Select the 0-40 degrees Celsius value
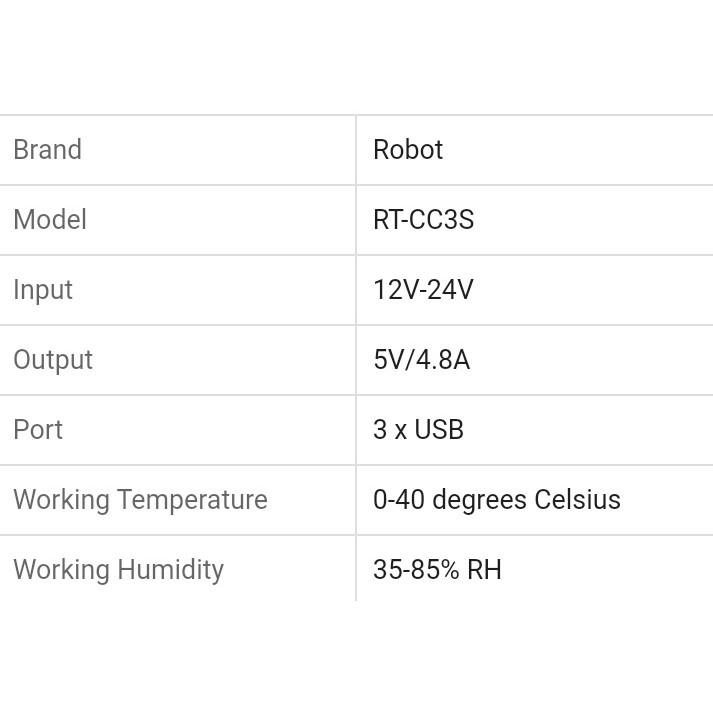Screen dimensions: 713x713 (497, 500)
